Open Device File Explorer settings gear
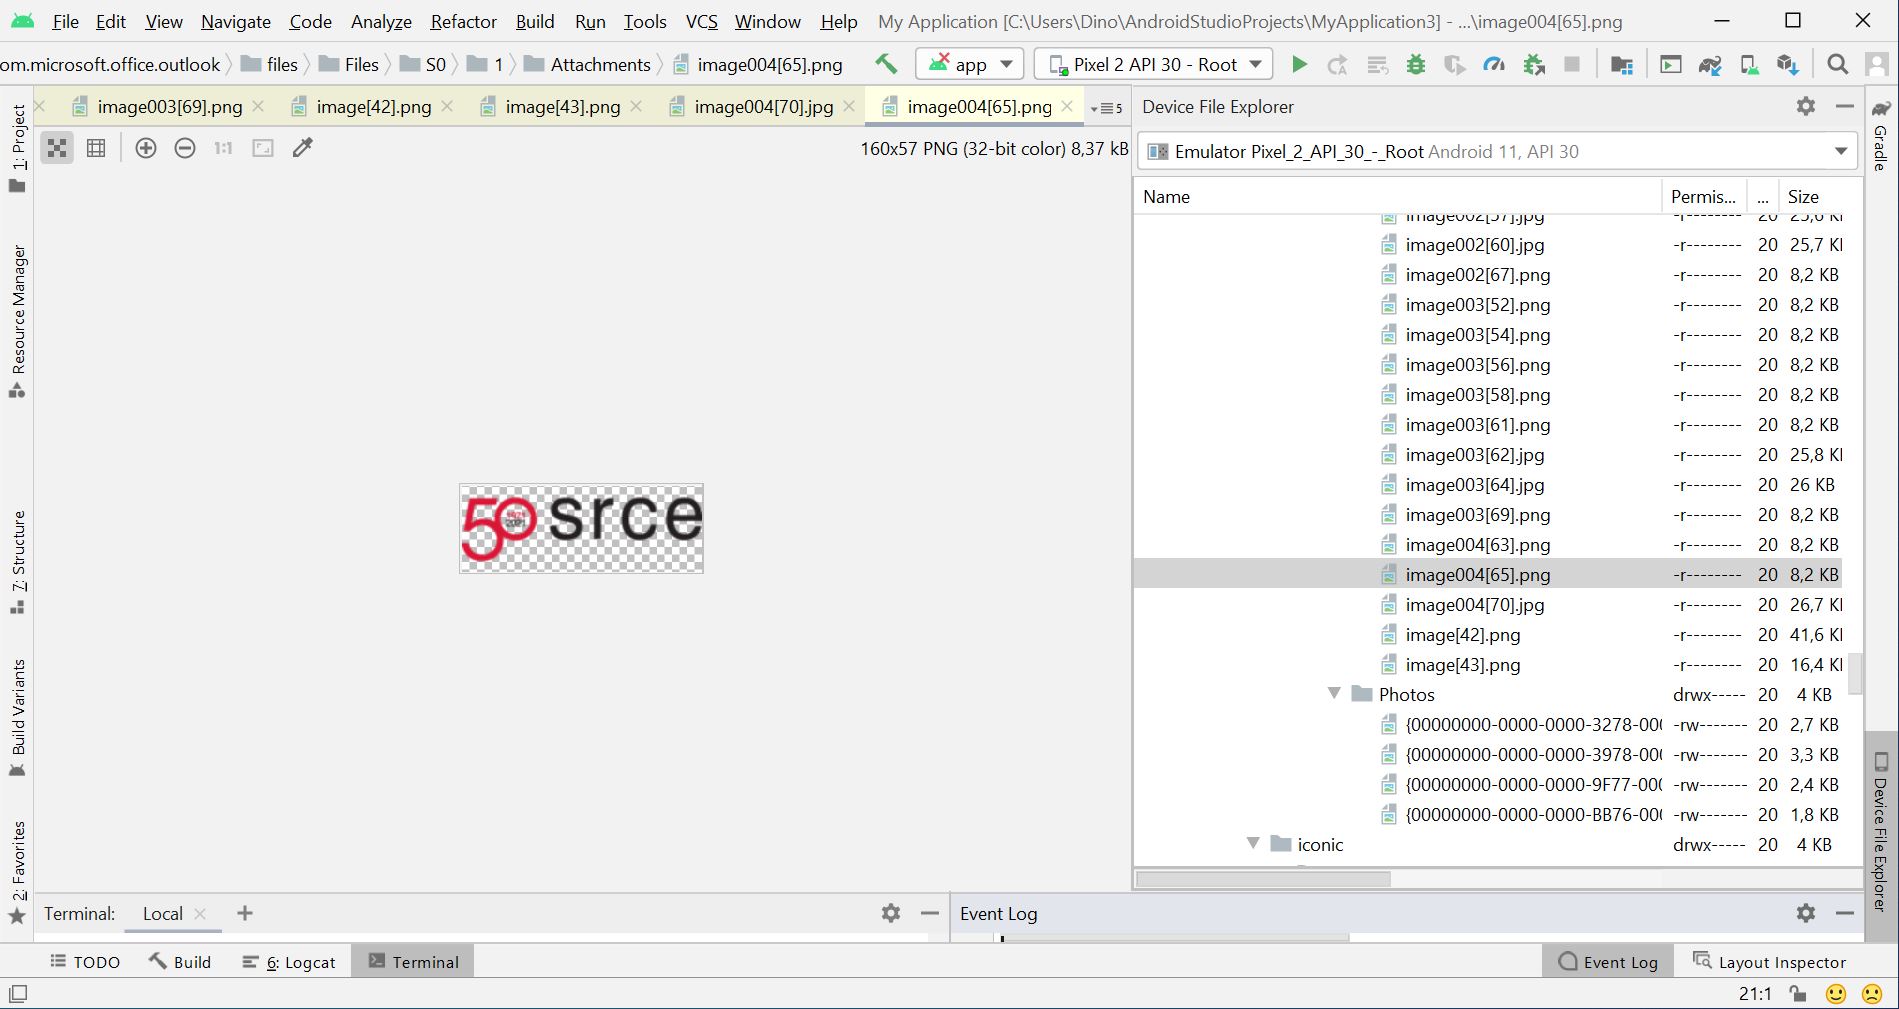This screenshot has width=1899, height=1009. coord(1805,106)
